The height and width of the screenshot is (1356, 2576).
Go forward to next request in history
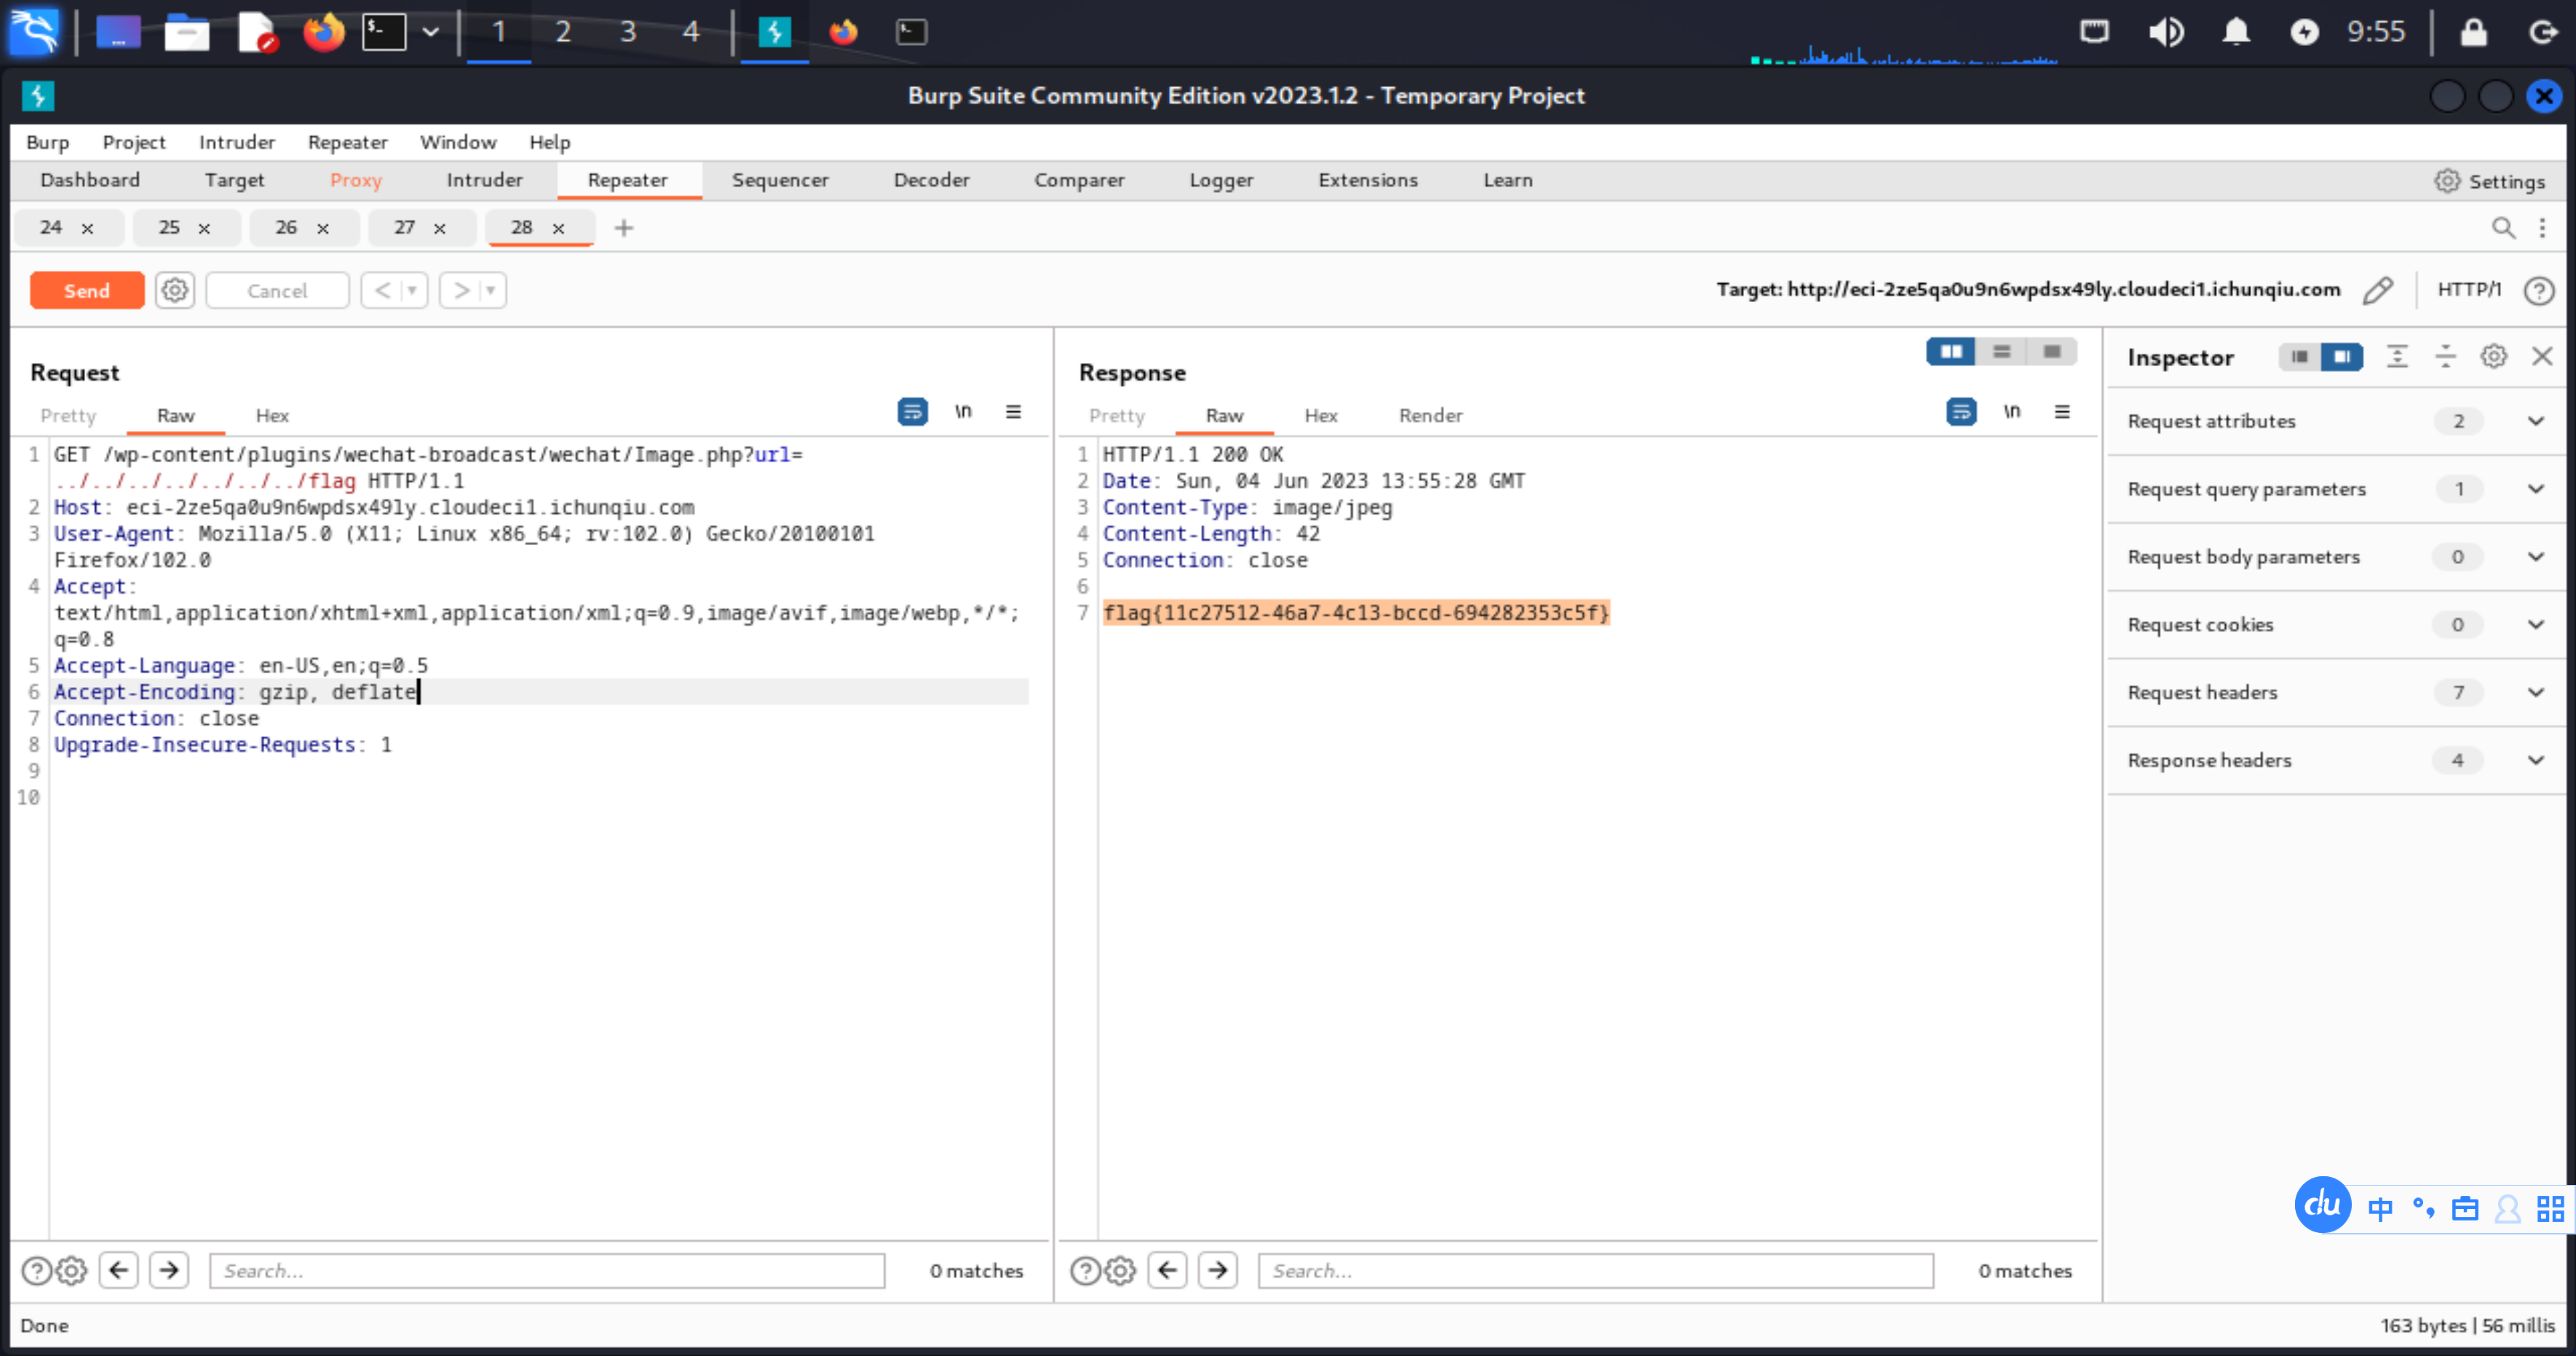tap(461, 290)
